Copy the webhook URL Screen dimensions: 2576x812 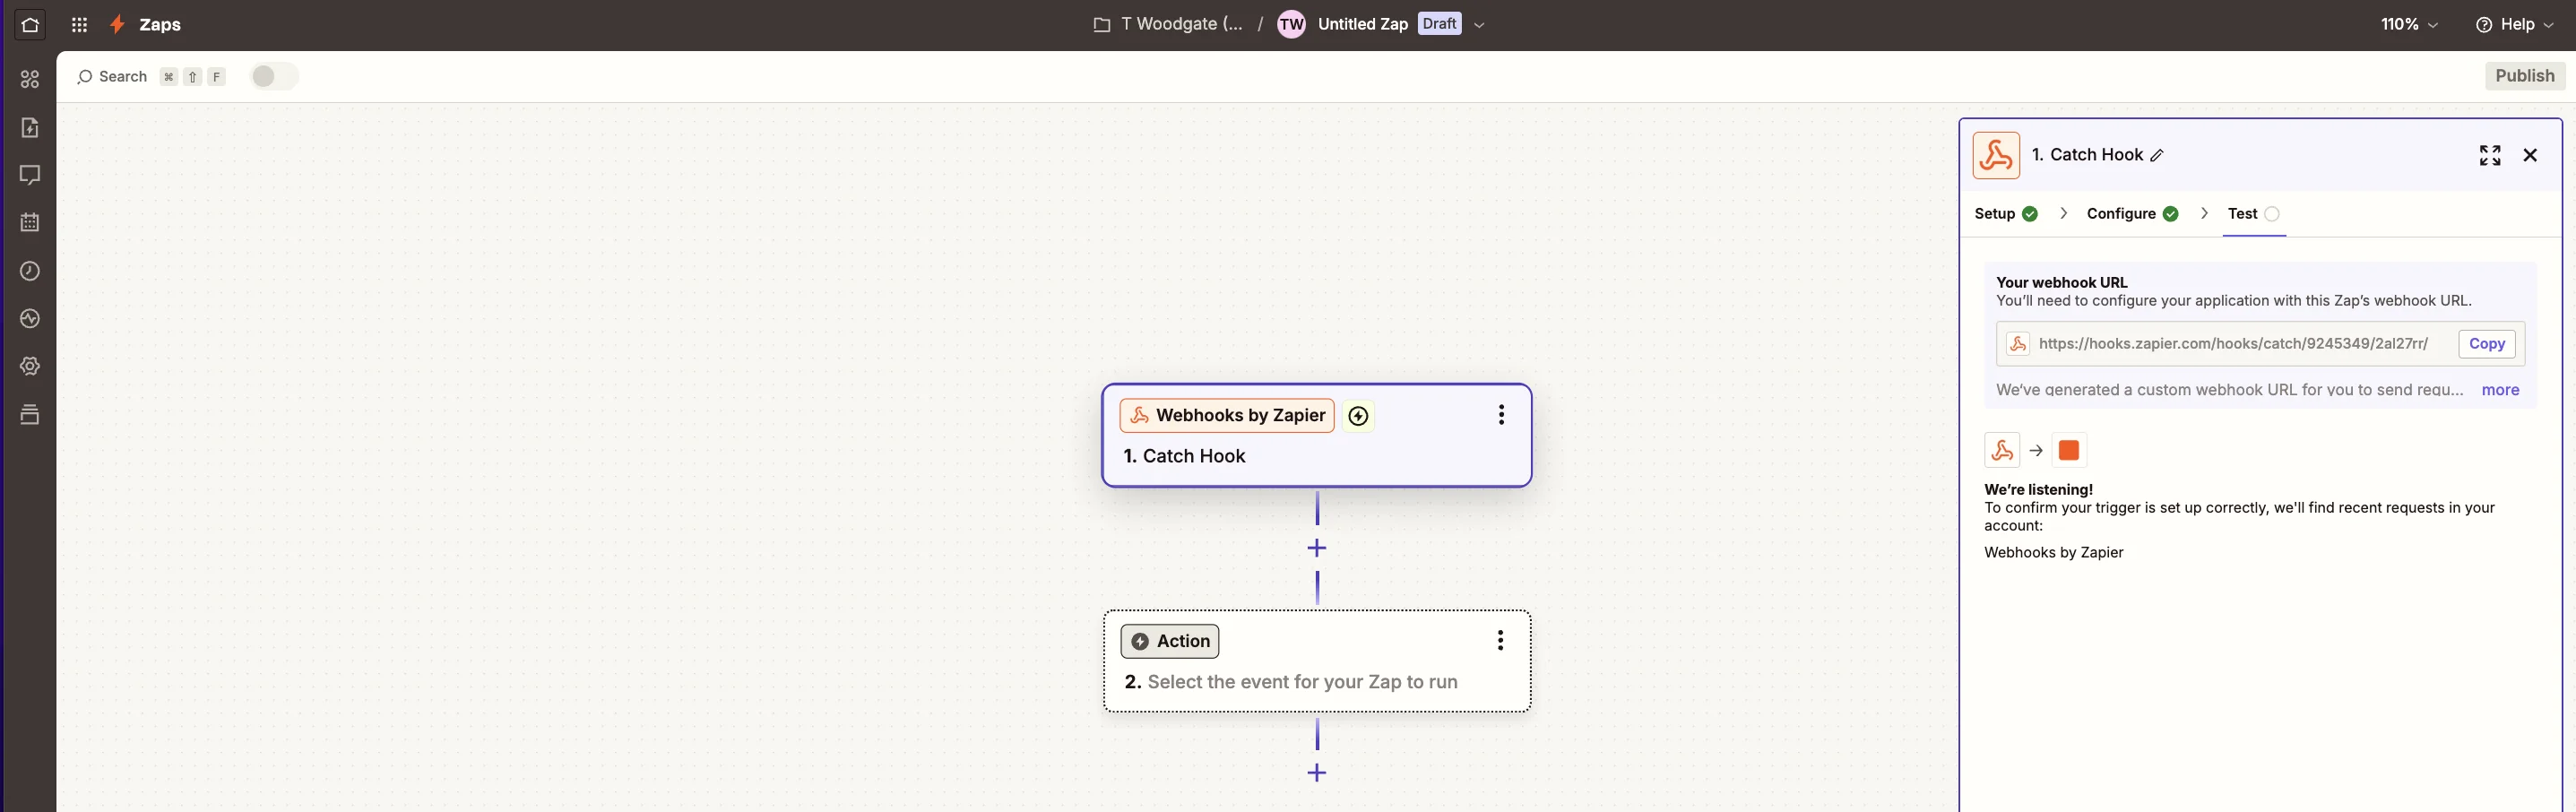[x=2486, y=344]
